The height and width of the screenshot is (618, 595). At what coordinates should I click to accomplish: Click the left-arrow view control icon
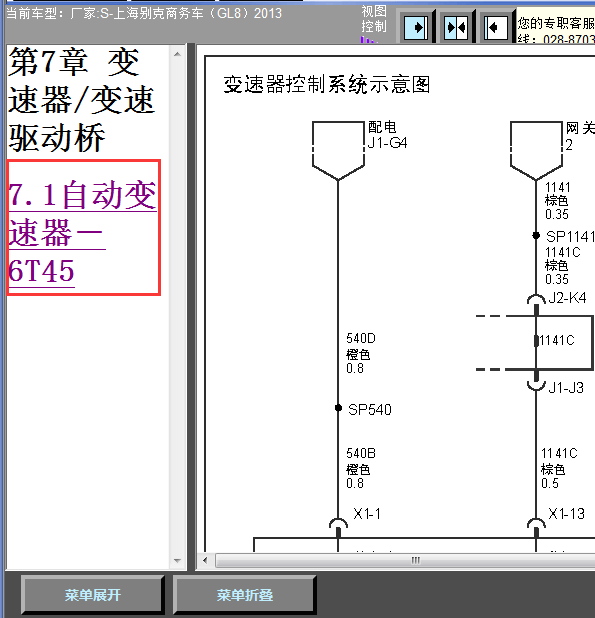(x=495, y=27)
